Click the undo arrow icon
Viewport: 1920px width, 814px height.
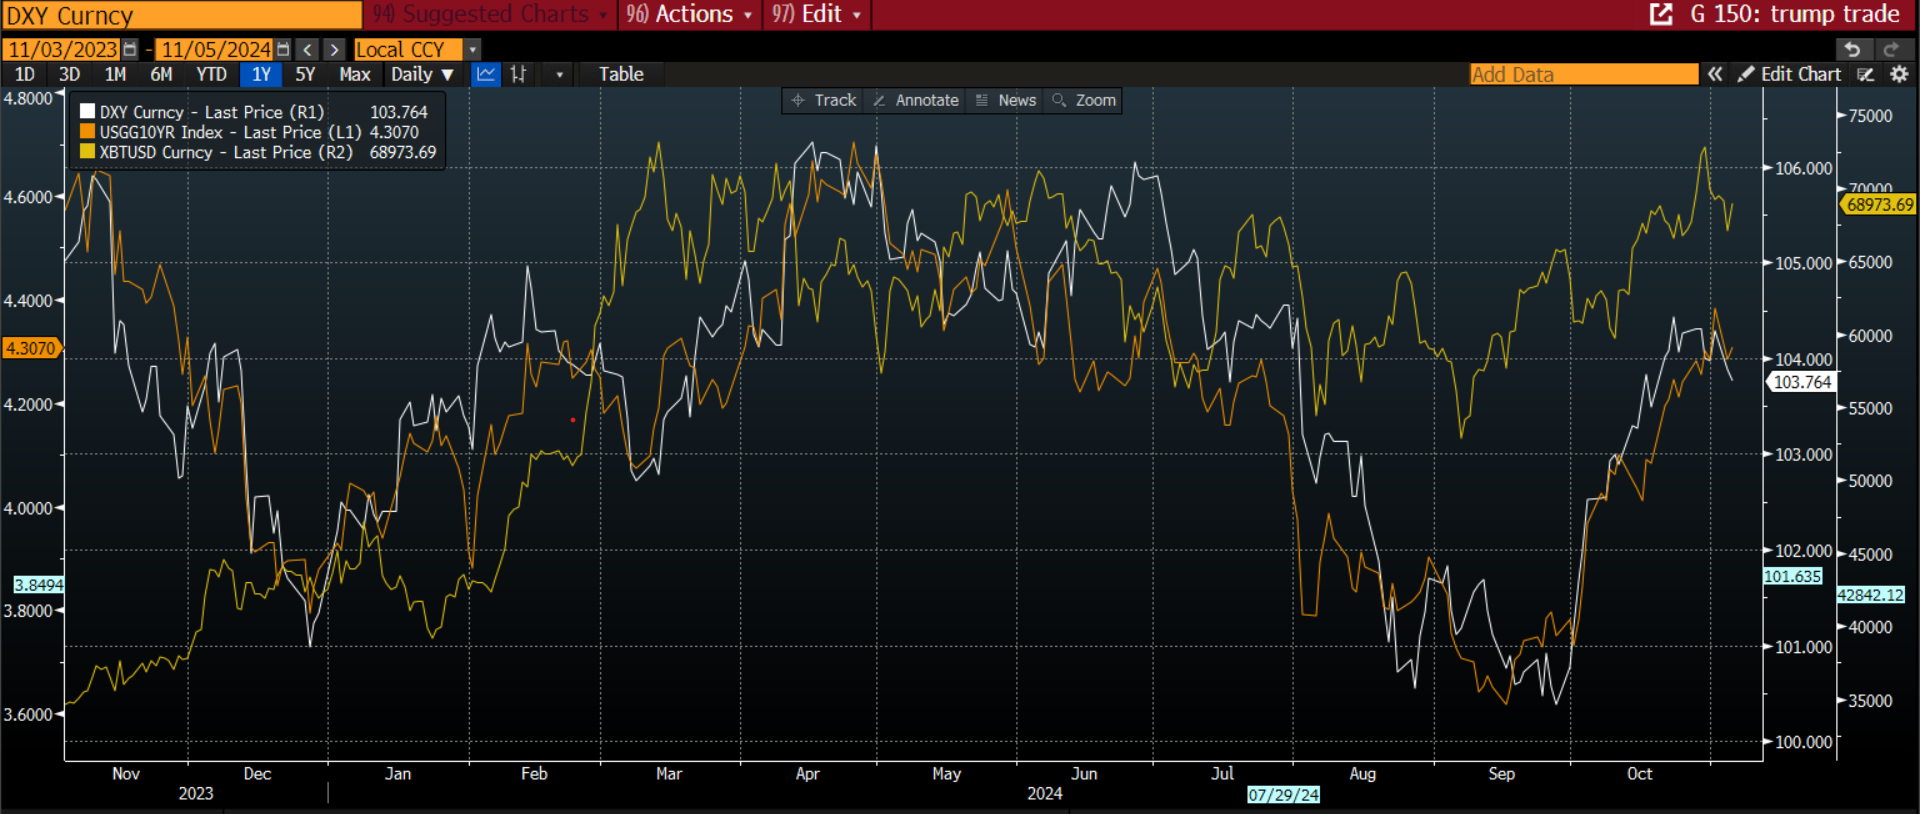click(1852, 49)
